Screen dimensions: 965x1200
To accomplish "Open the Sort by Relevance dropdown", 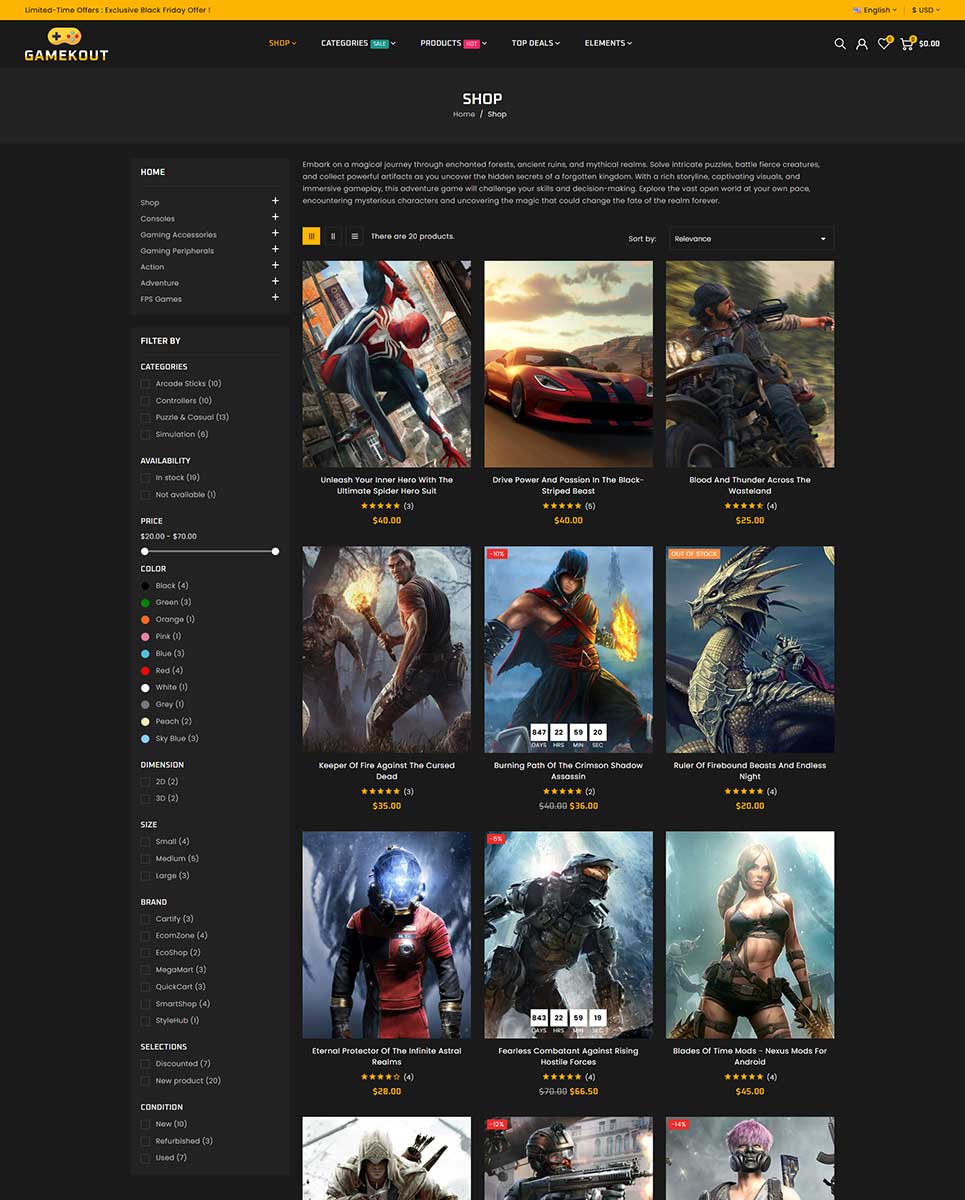I will (x=751, y=239).
